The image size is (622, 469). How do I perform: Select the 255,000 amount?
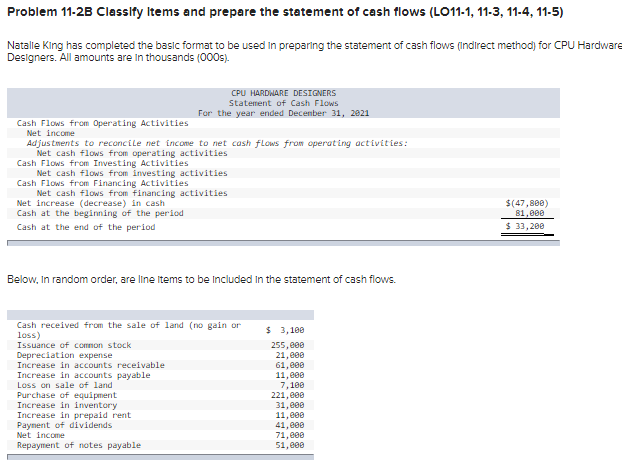(x=288, y=345)
